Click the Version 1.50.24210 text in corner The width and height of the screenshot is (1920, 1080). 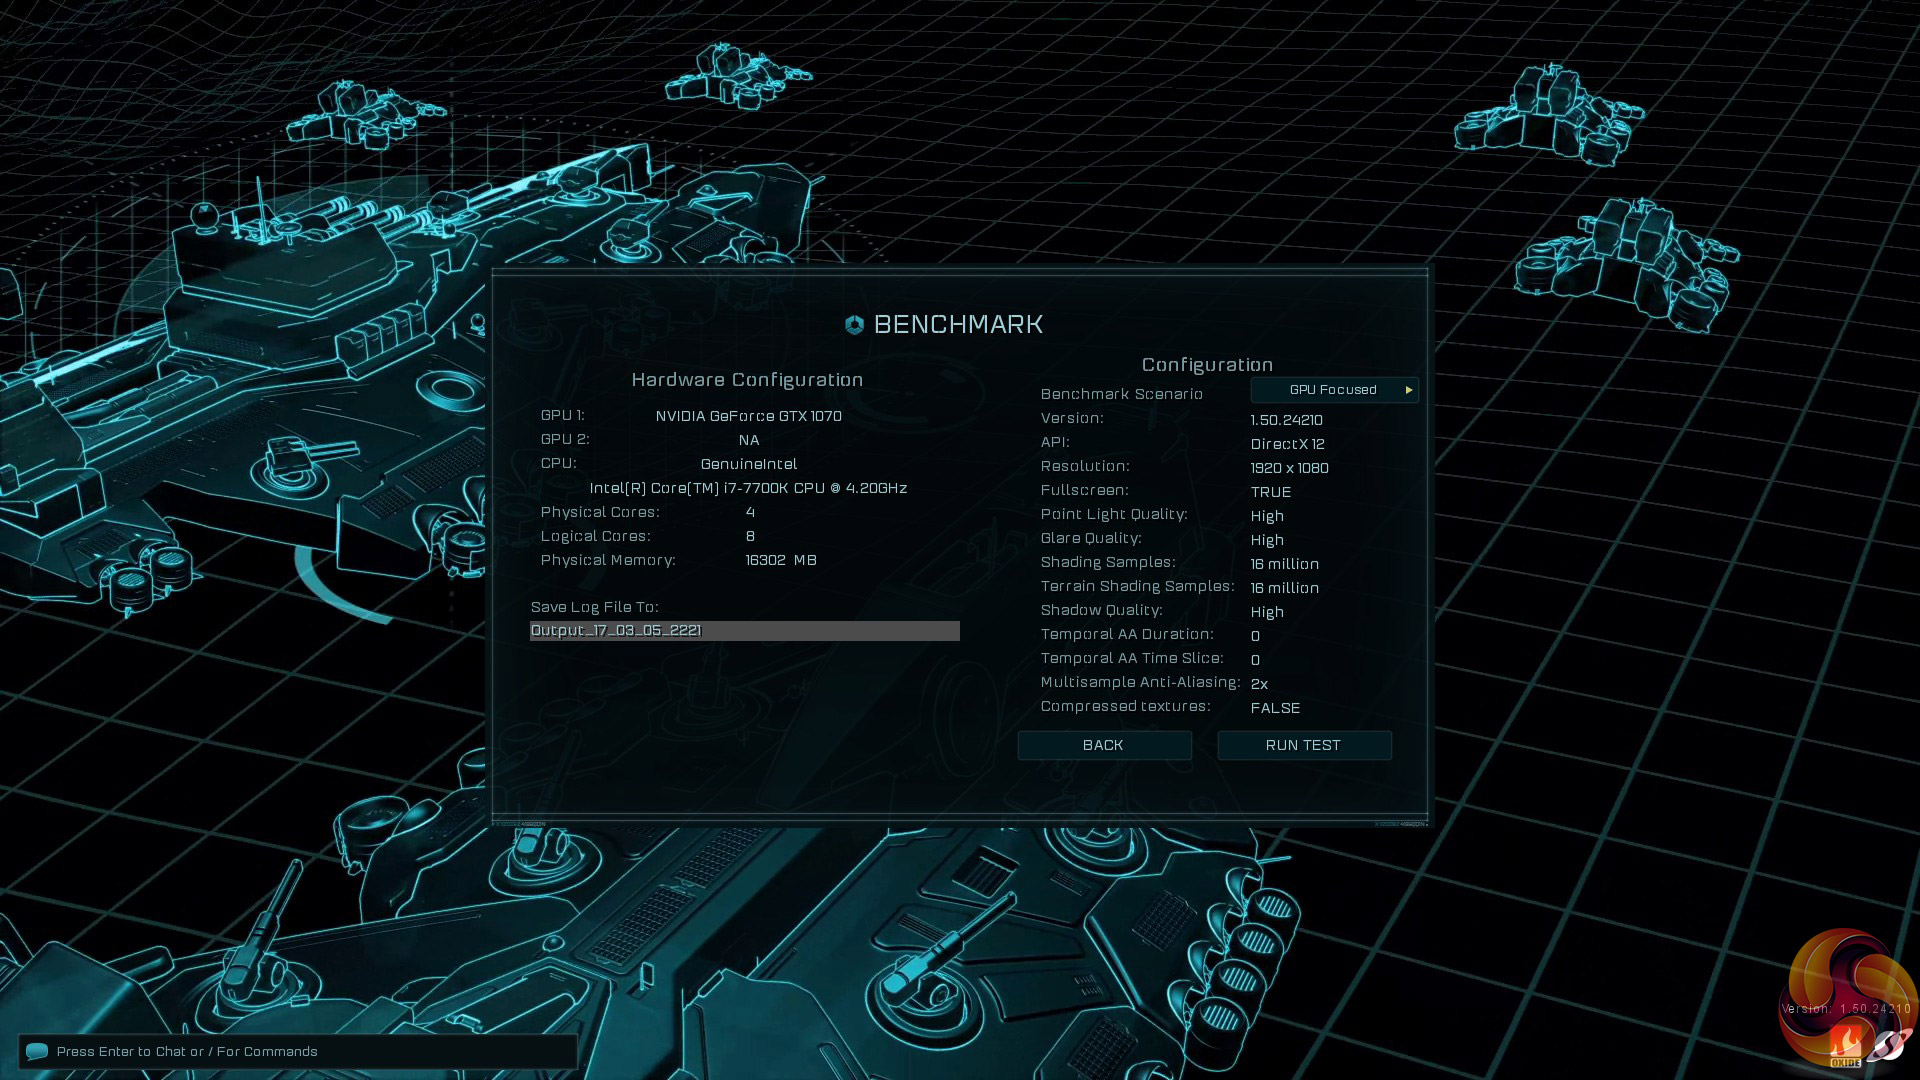pyautogui.click(x=1846, y=1009)
